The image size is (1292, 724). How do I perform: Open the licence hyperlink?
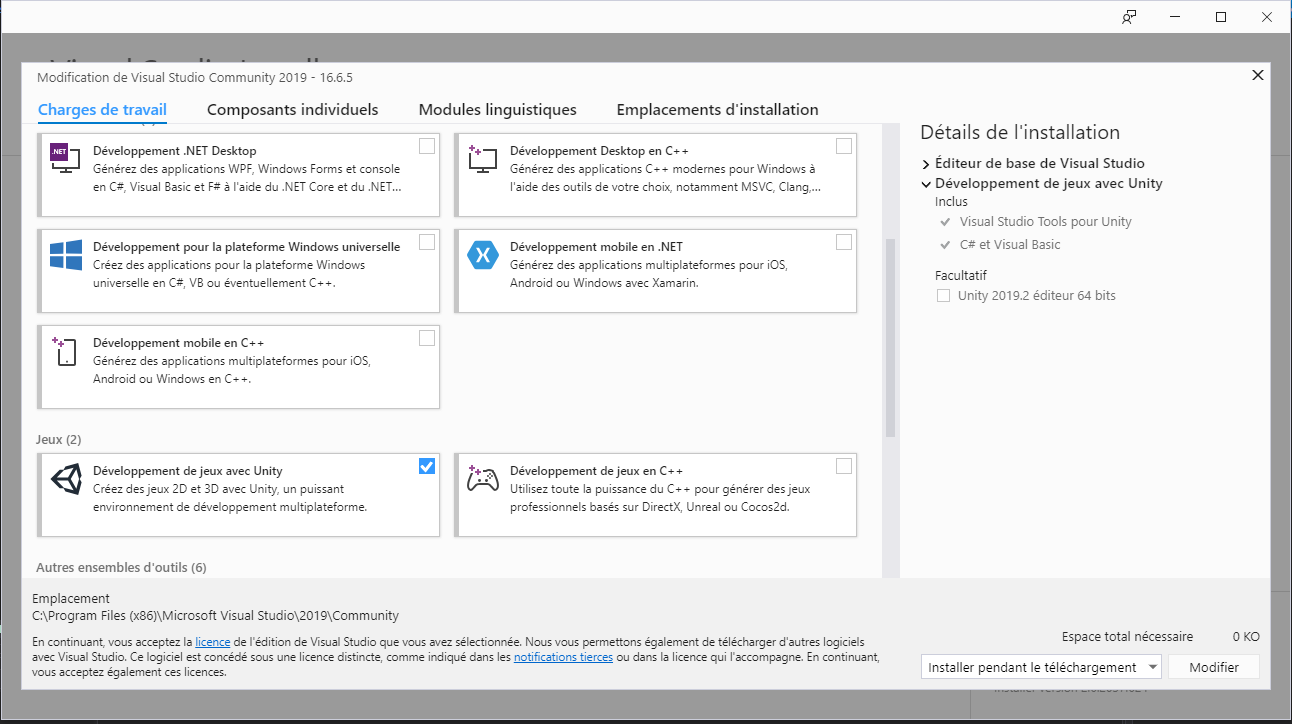click(212, 641)
